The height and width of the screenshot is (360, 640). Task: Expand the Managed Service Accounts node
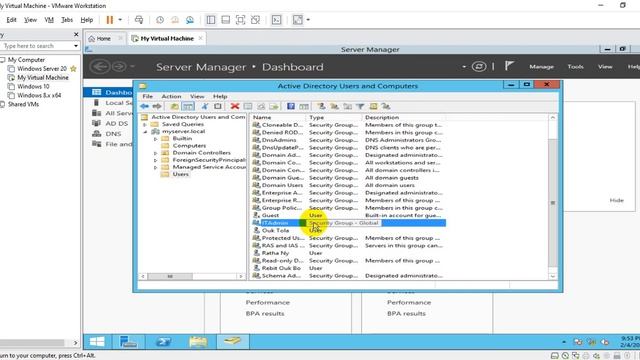point(156,167)
